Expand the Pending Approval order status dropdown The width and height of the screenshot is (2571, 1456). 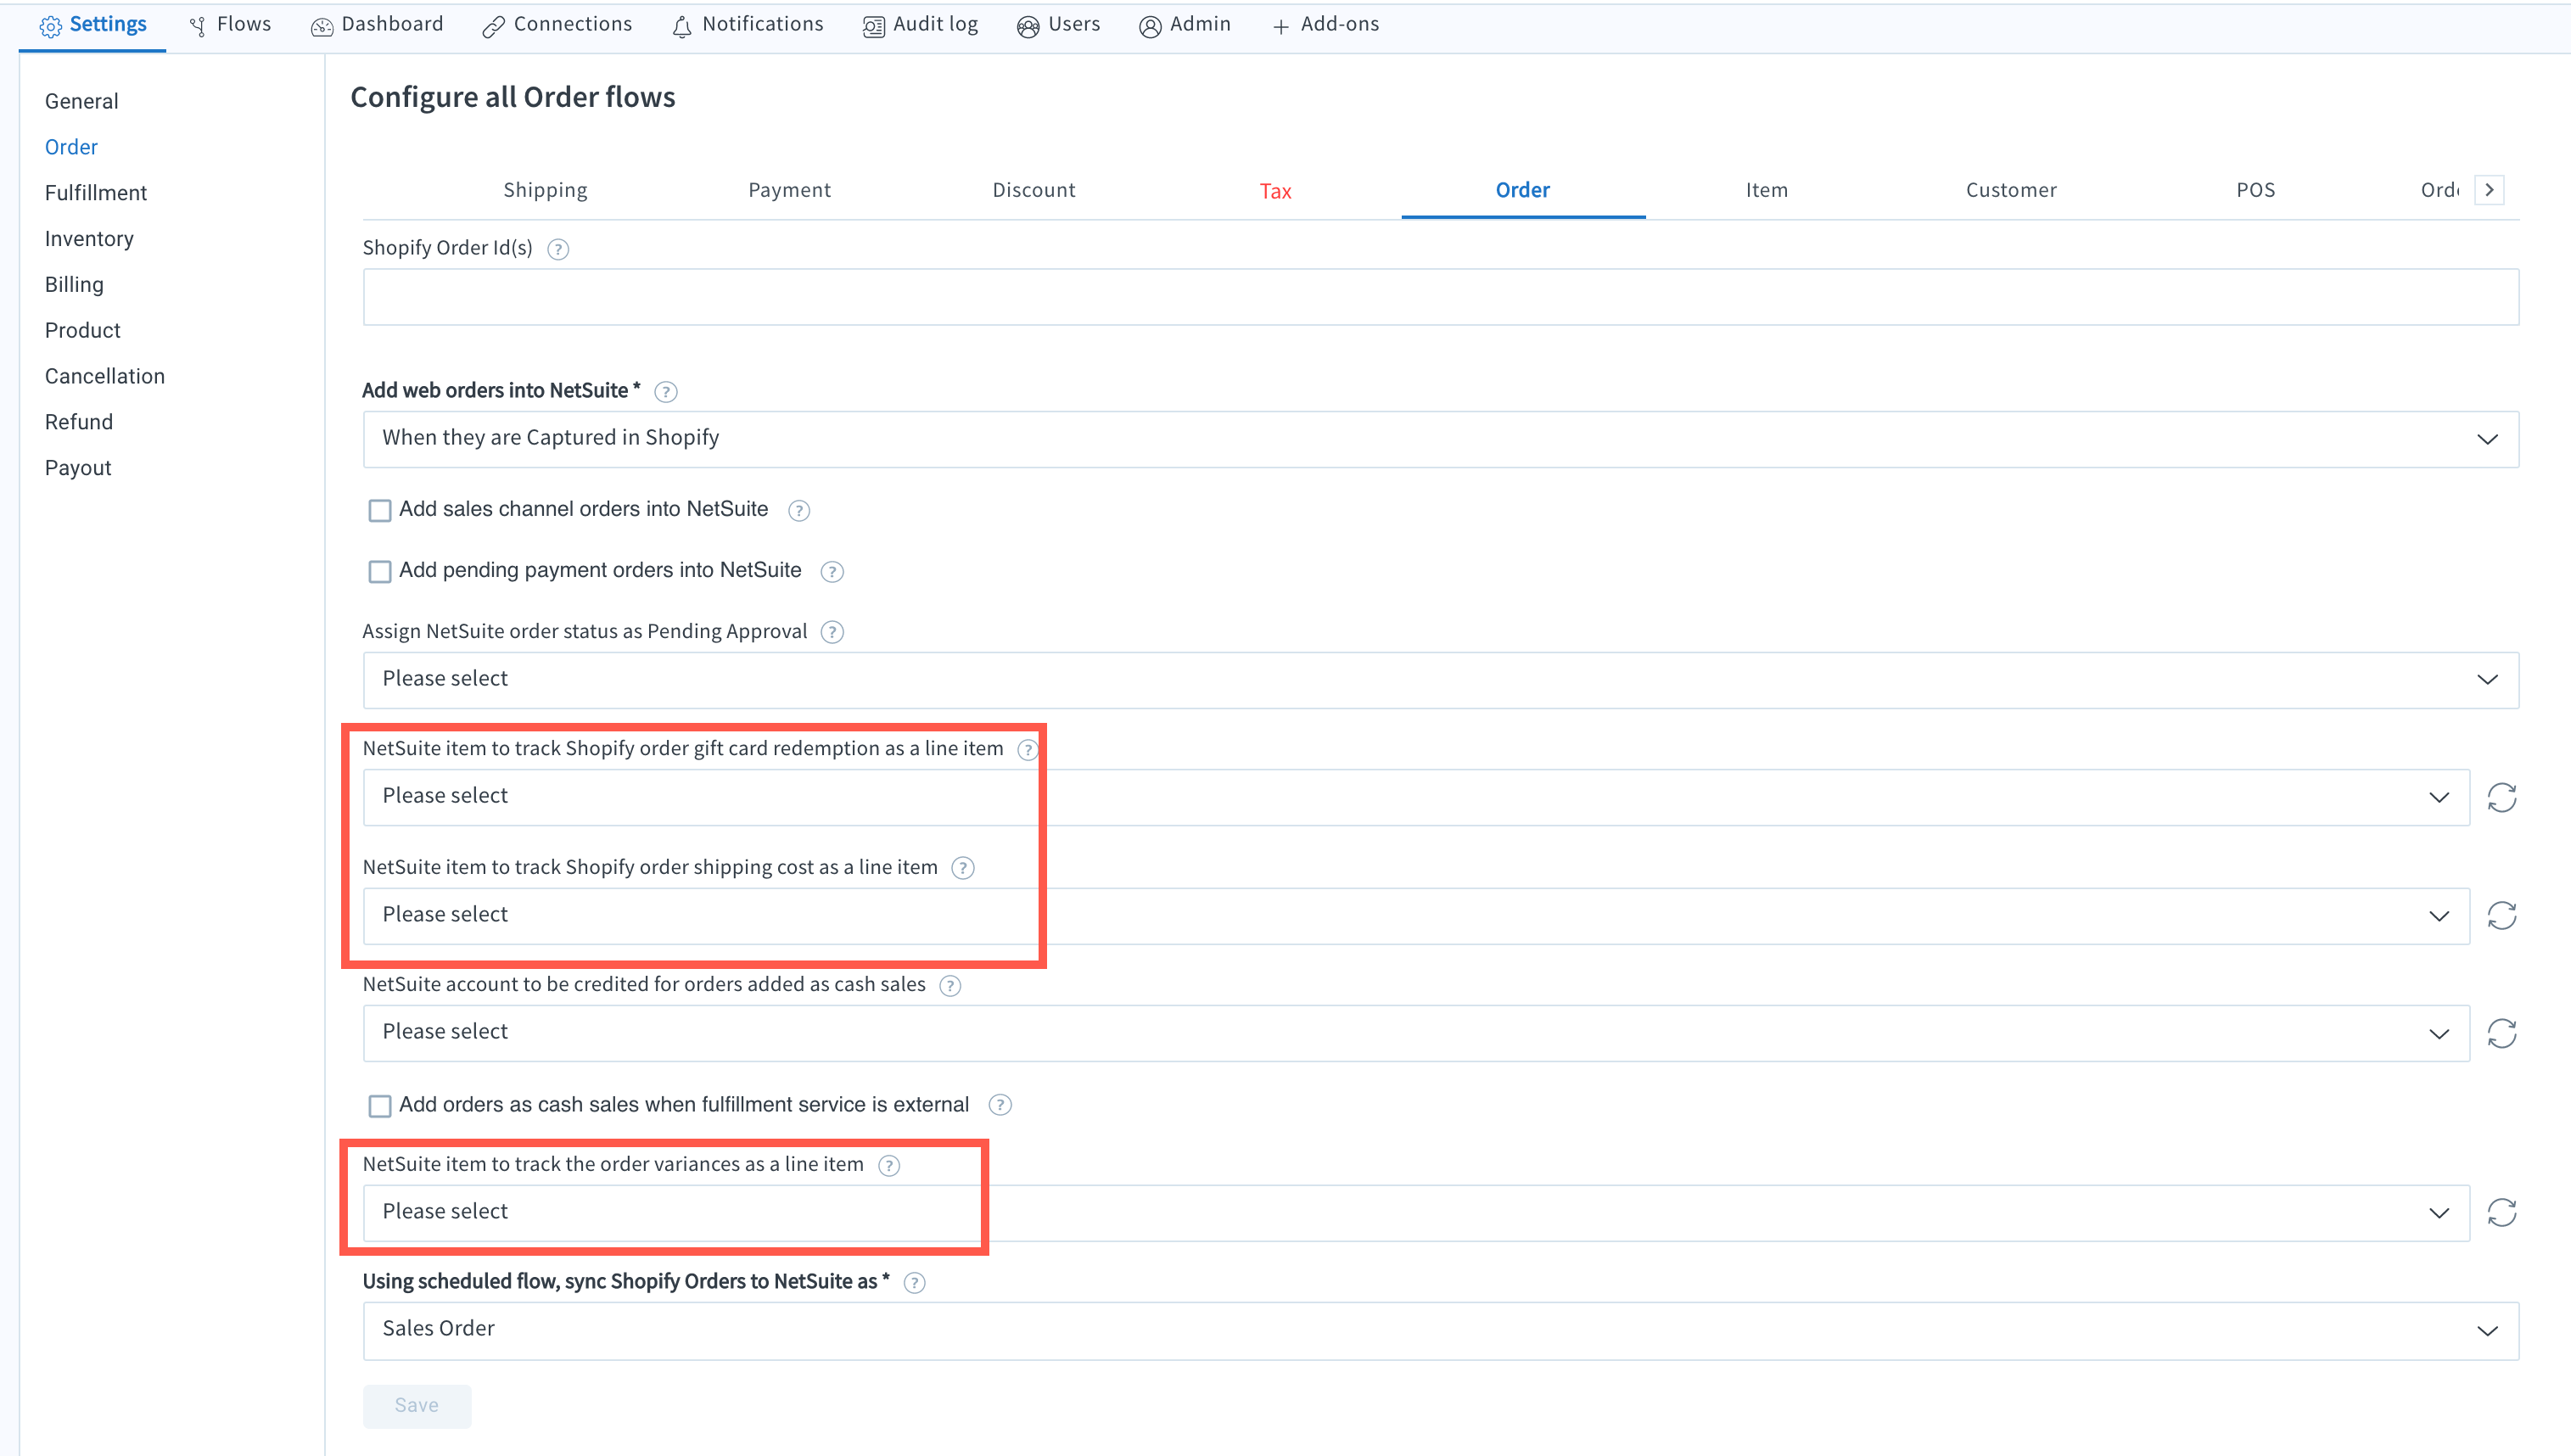click(x=1440, y=679)
